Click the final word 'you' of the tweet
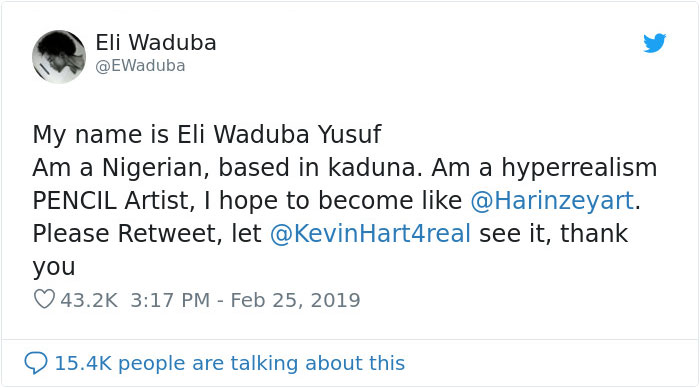The width and height of the screenshot is (700, 388). point(54,268)
